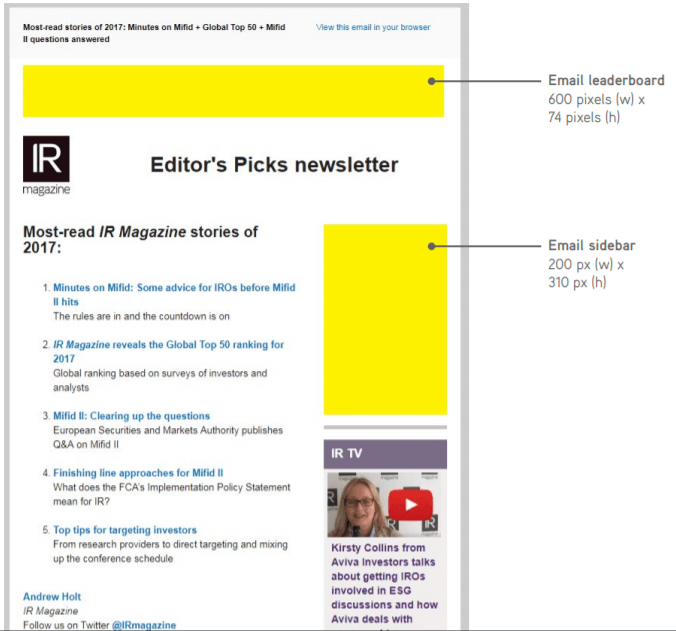Open the @IRmagazine Twitter link
The height and width of the screenshot is (631, 676).
(x=144, y=625)
